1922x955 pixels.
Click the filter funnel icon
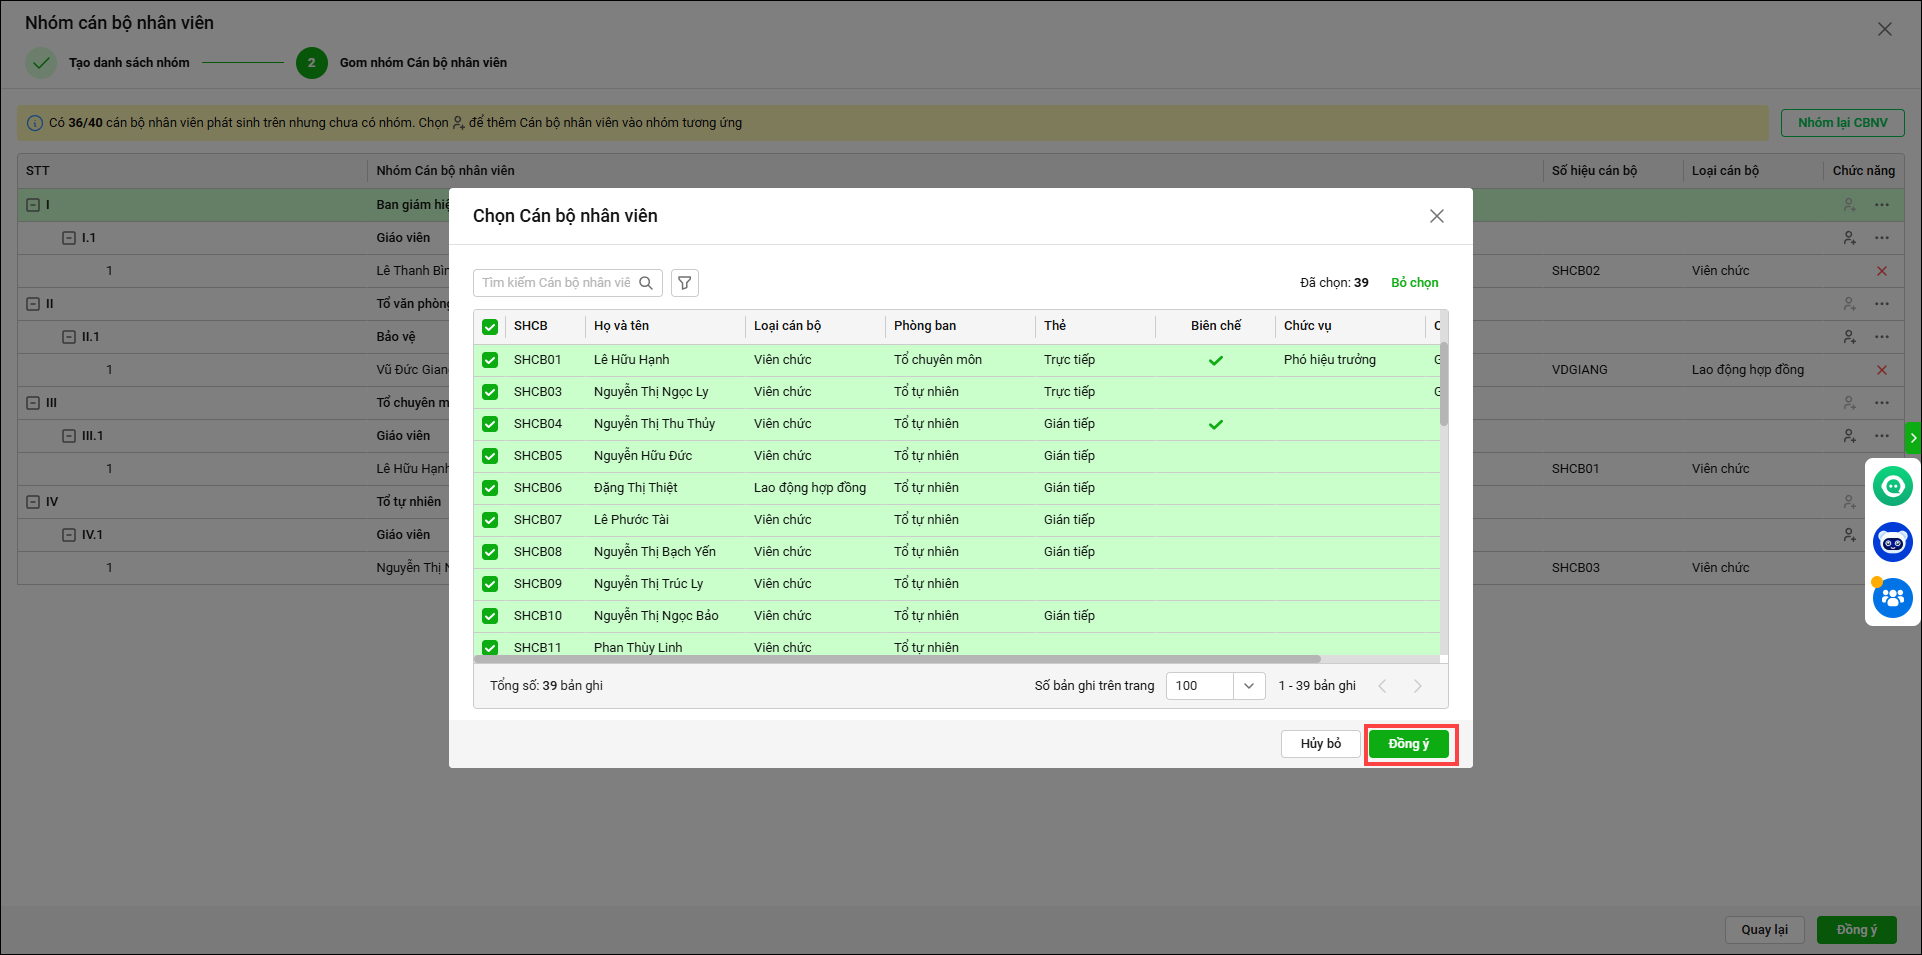[x=684, y=283]
